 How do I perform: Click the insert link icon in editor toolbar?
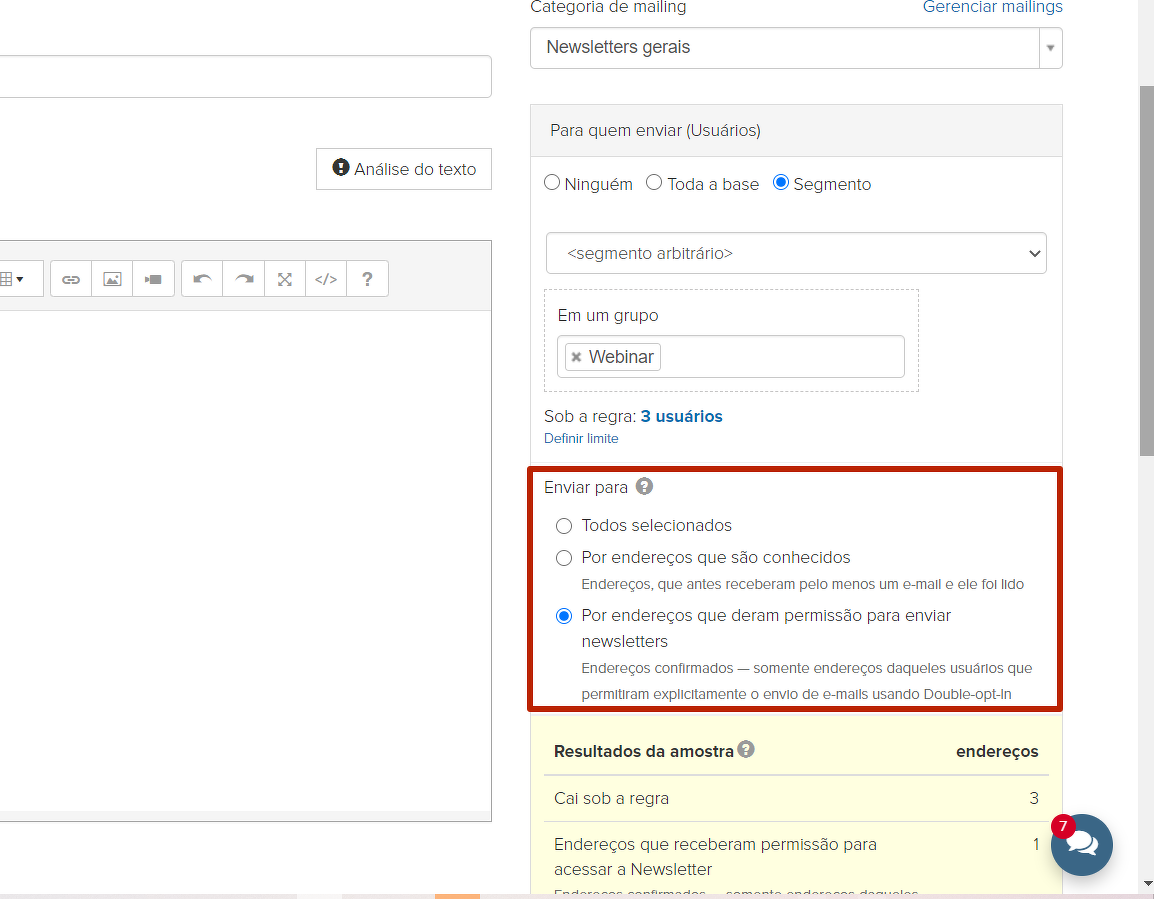(x=71, y=279)
